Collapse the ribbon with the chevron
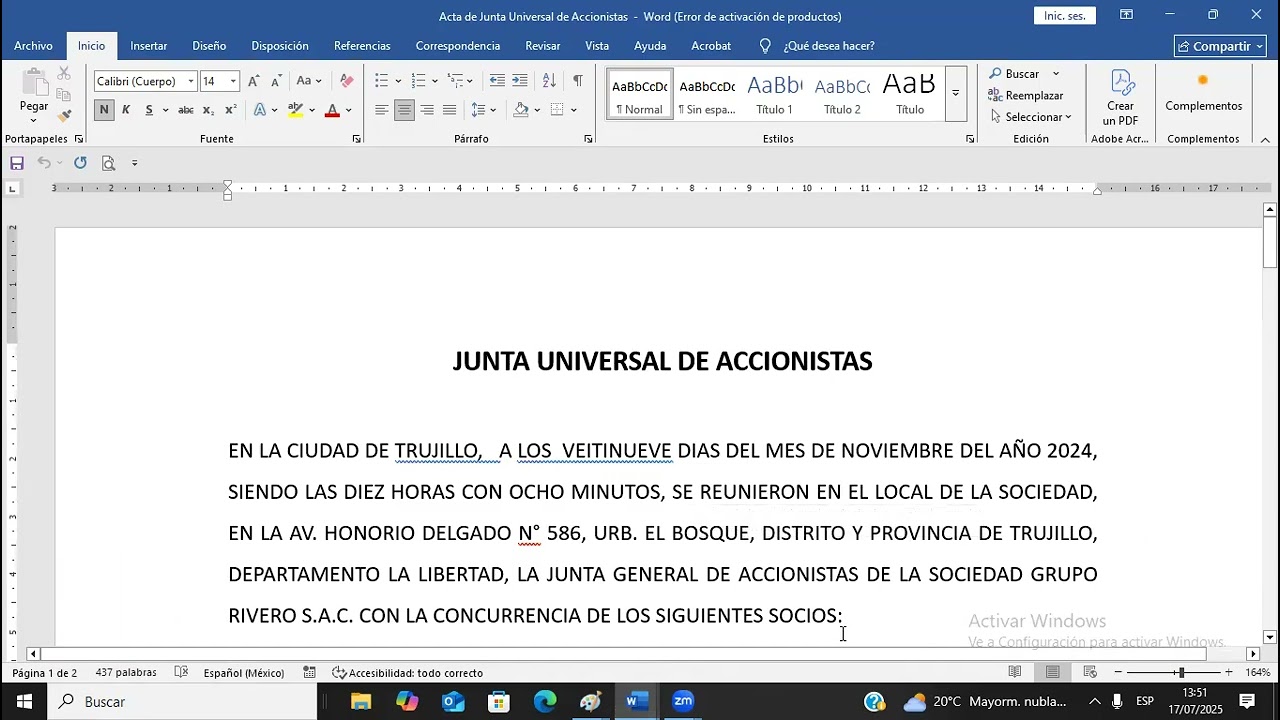 [x=1265, y=140]
